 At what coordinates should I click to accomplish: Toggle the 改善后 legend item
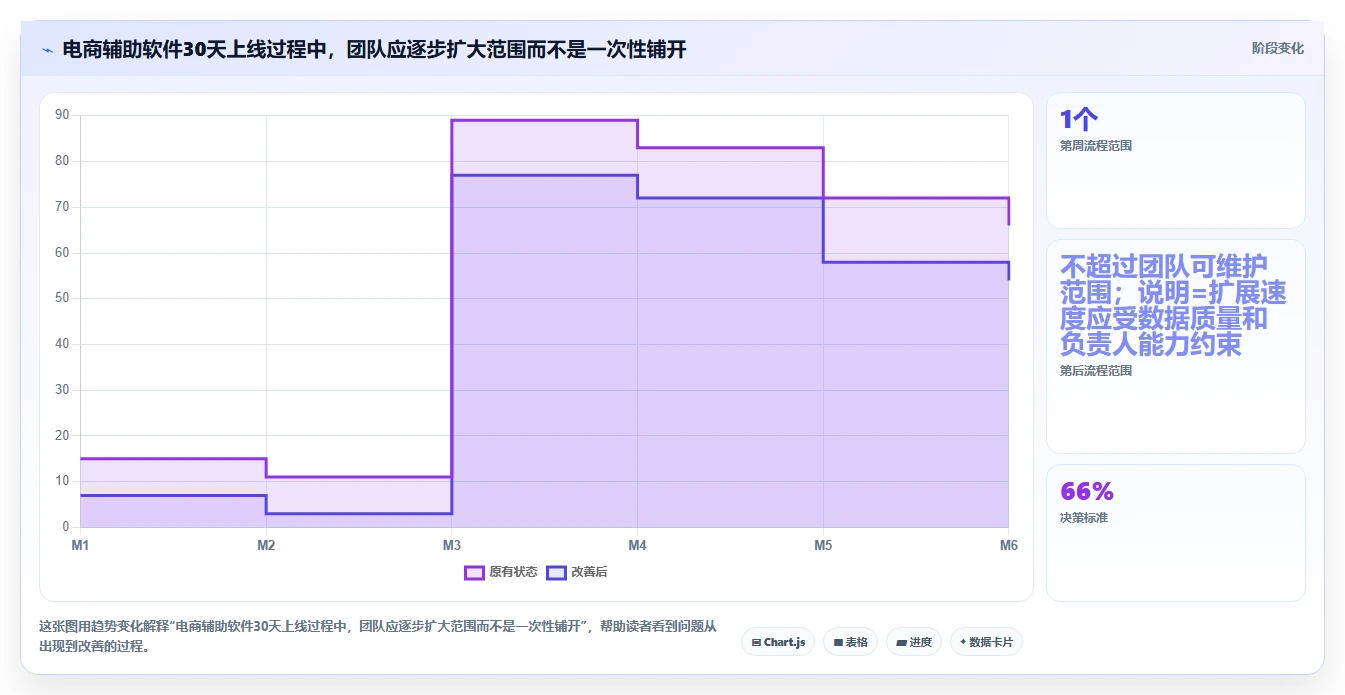576,572
